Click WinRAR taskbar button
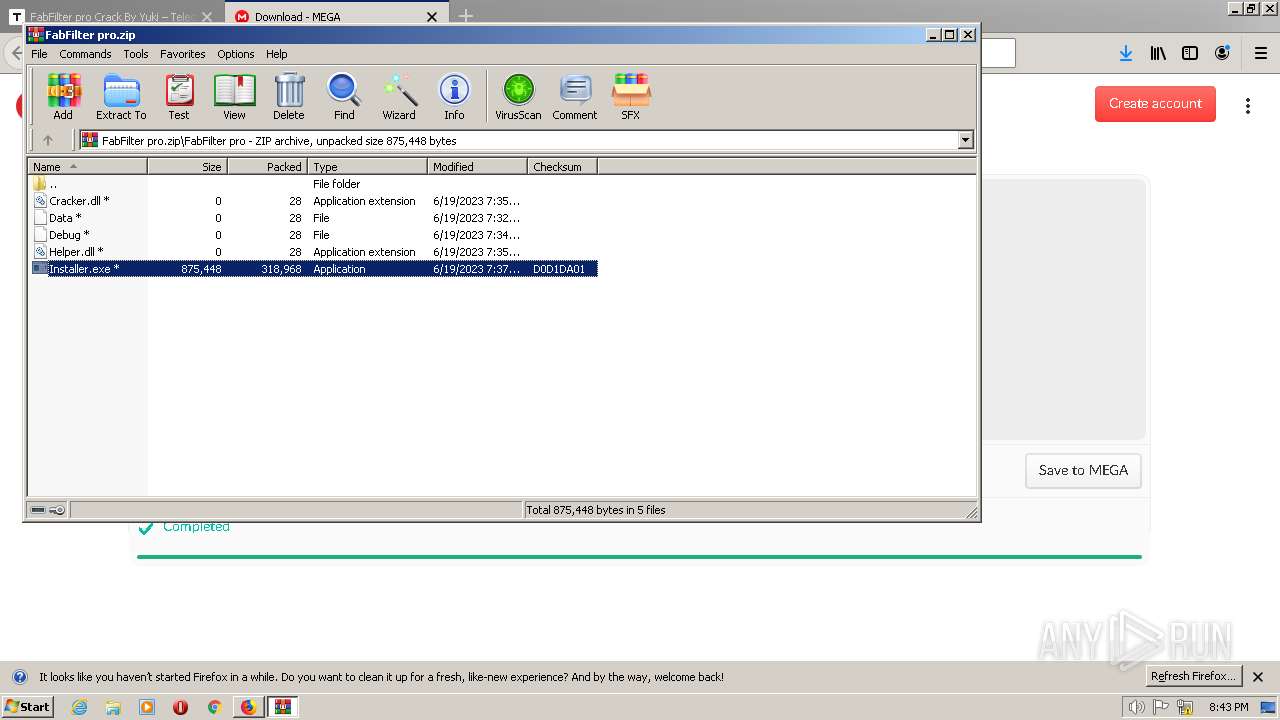This screenshot has width=1280, height=720. pos(284,707)
